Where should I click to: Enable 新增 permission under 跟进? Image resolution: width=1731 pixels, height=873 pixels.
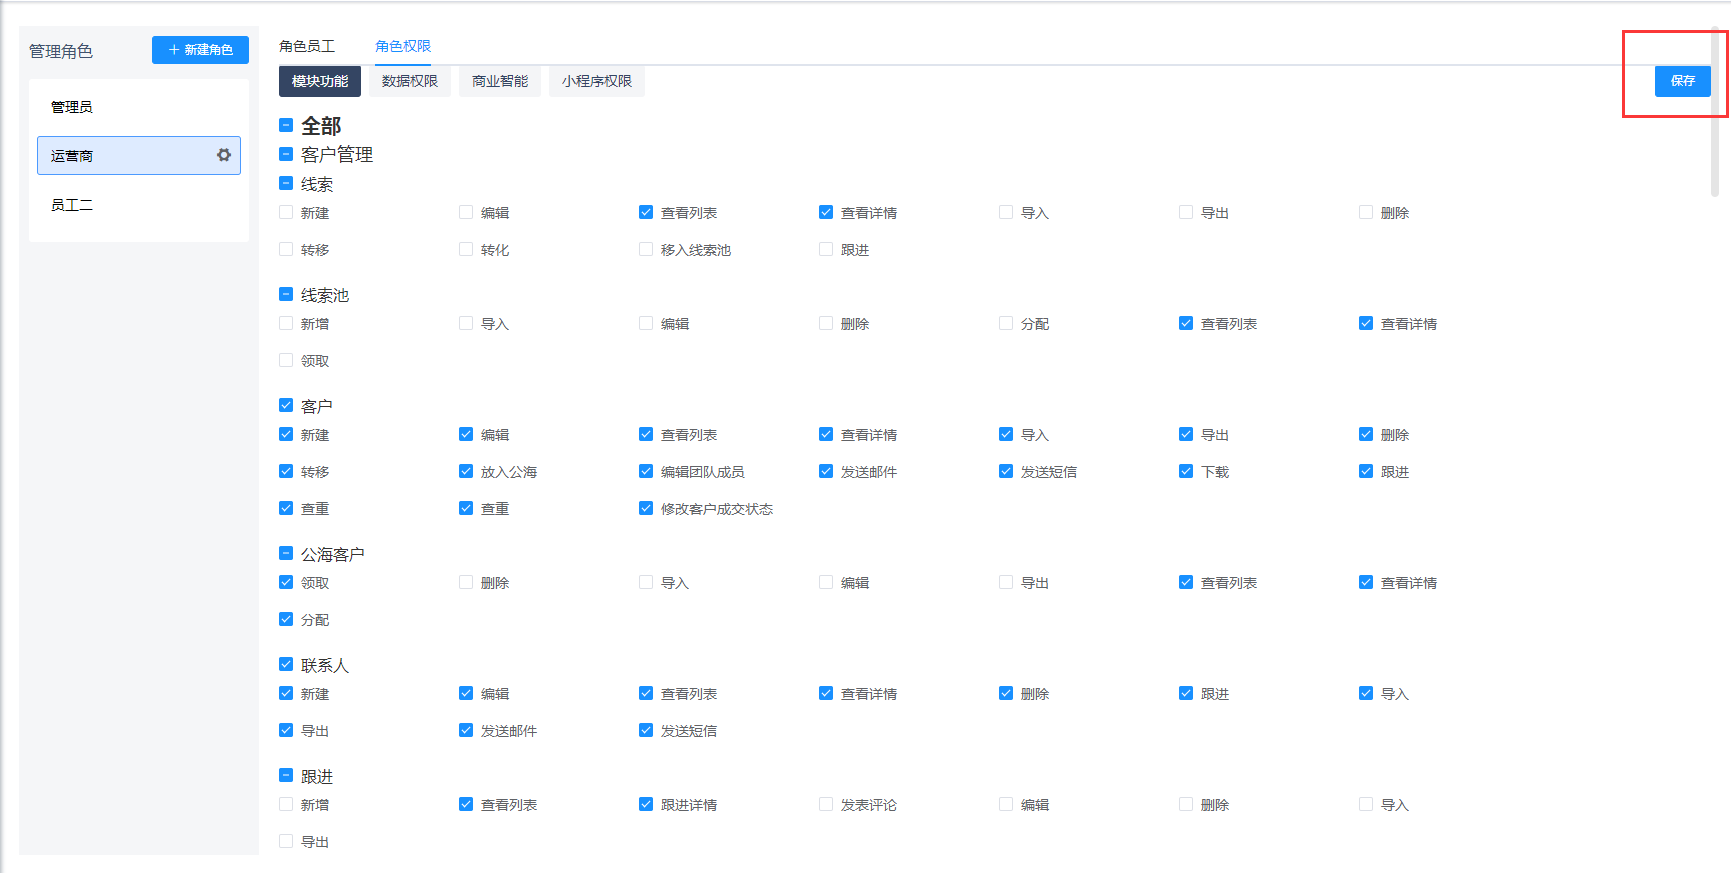(286, 805)
